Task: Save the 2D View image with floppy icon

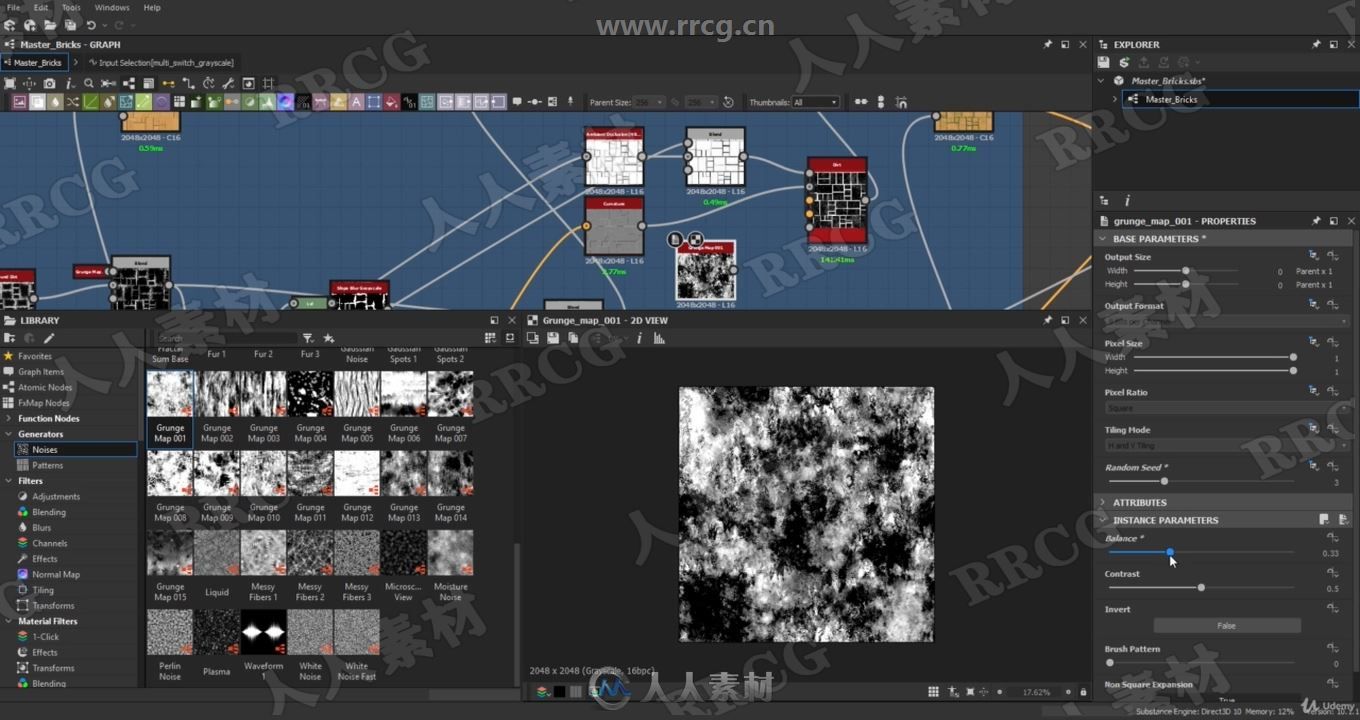Action: (553, 338)
